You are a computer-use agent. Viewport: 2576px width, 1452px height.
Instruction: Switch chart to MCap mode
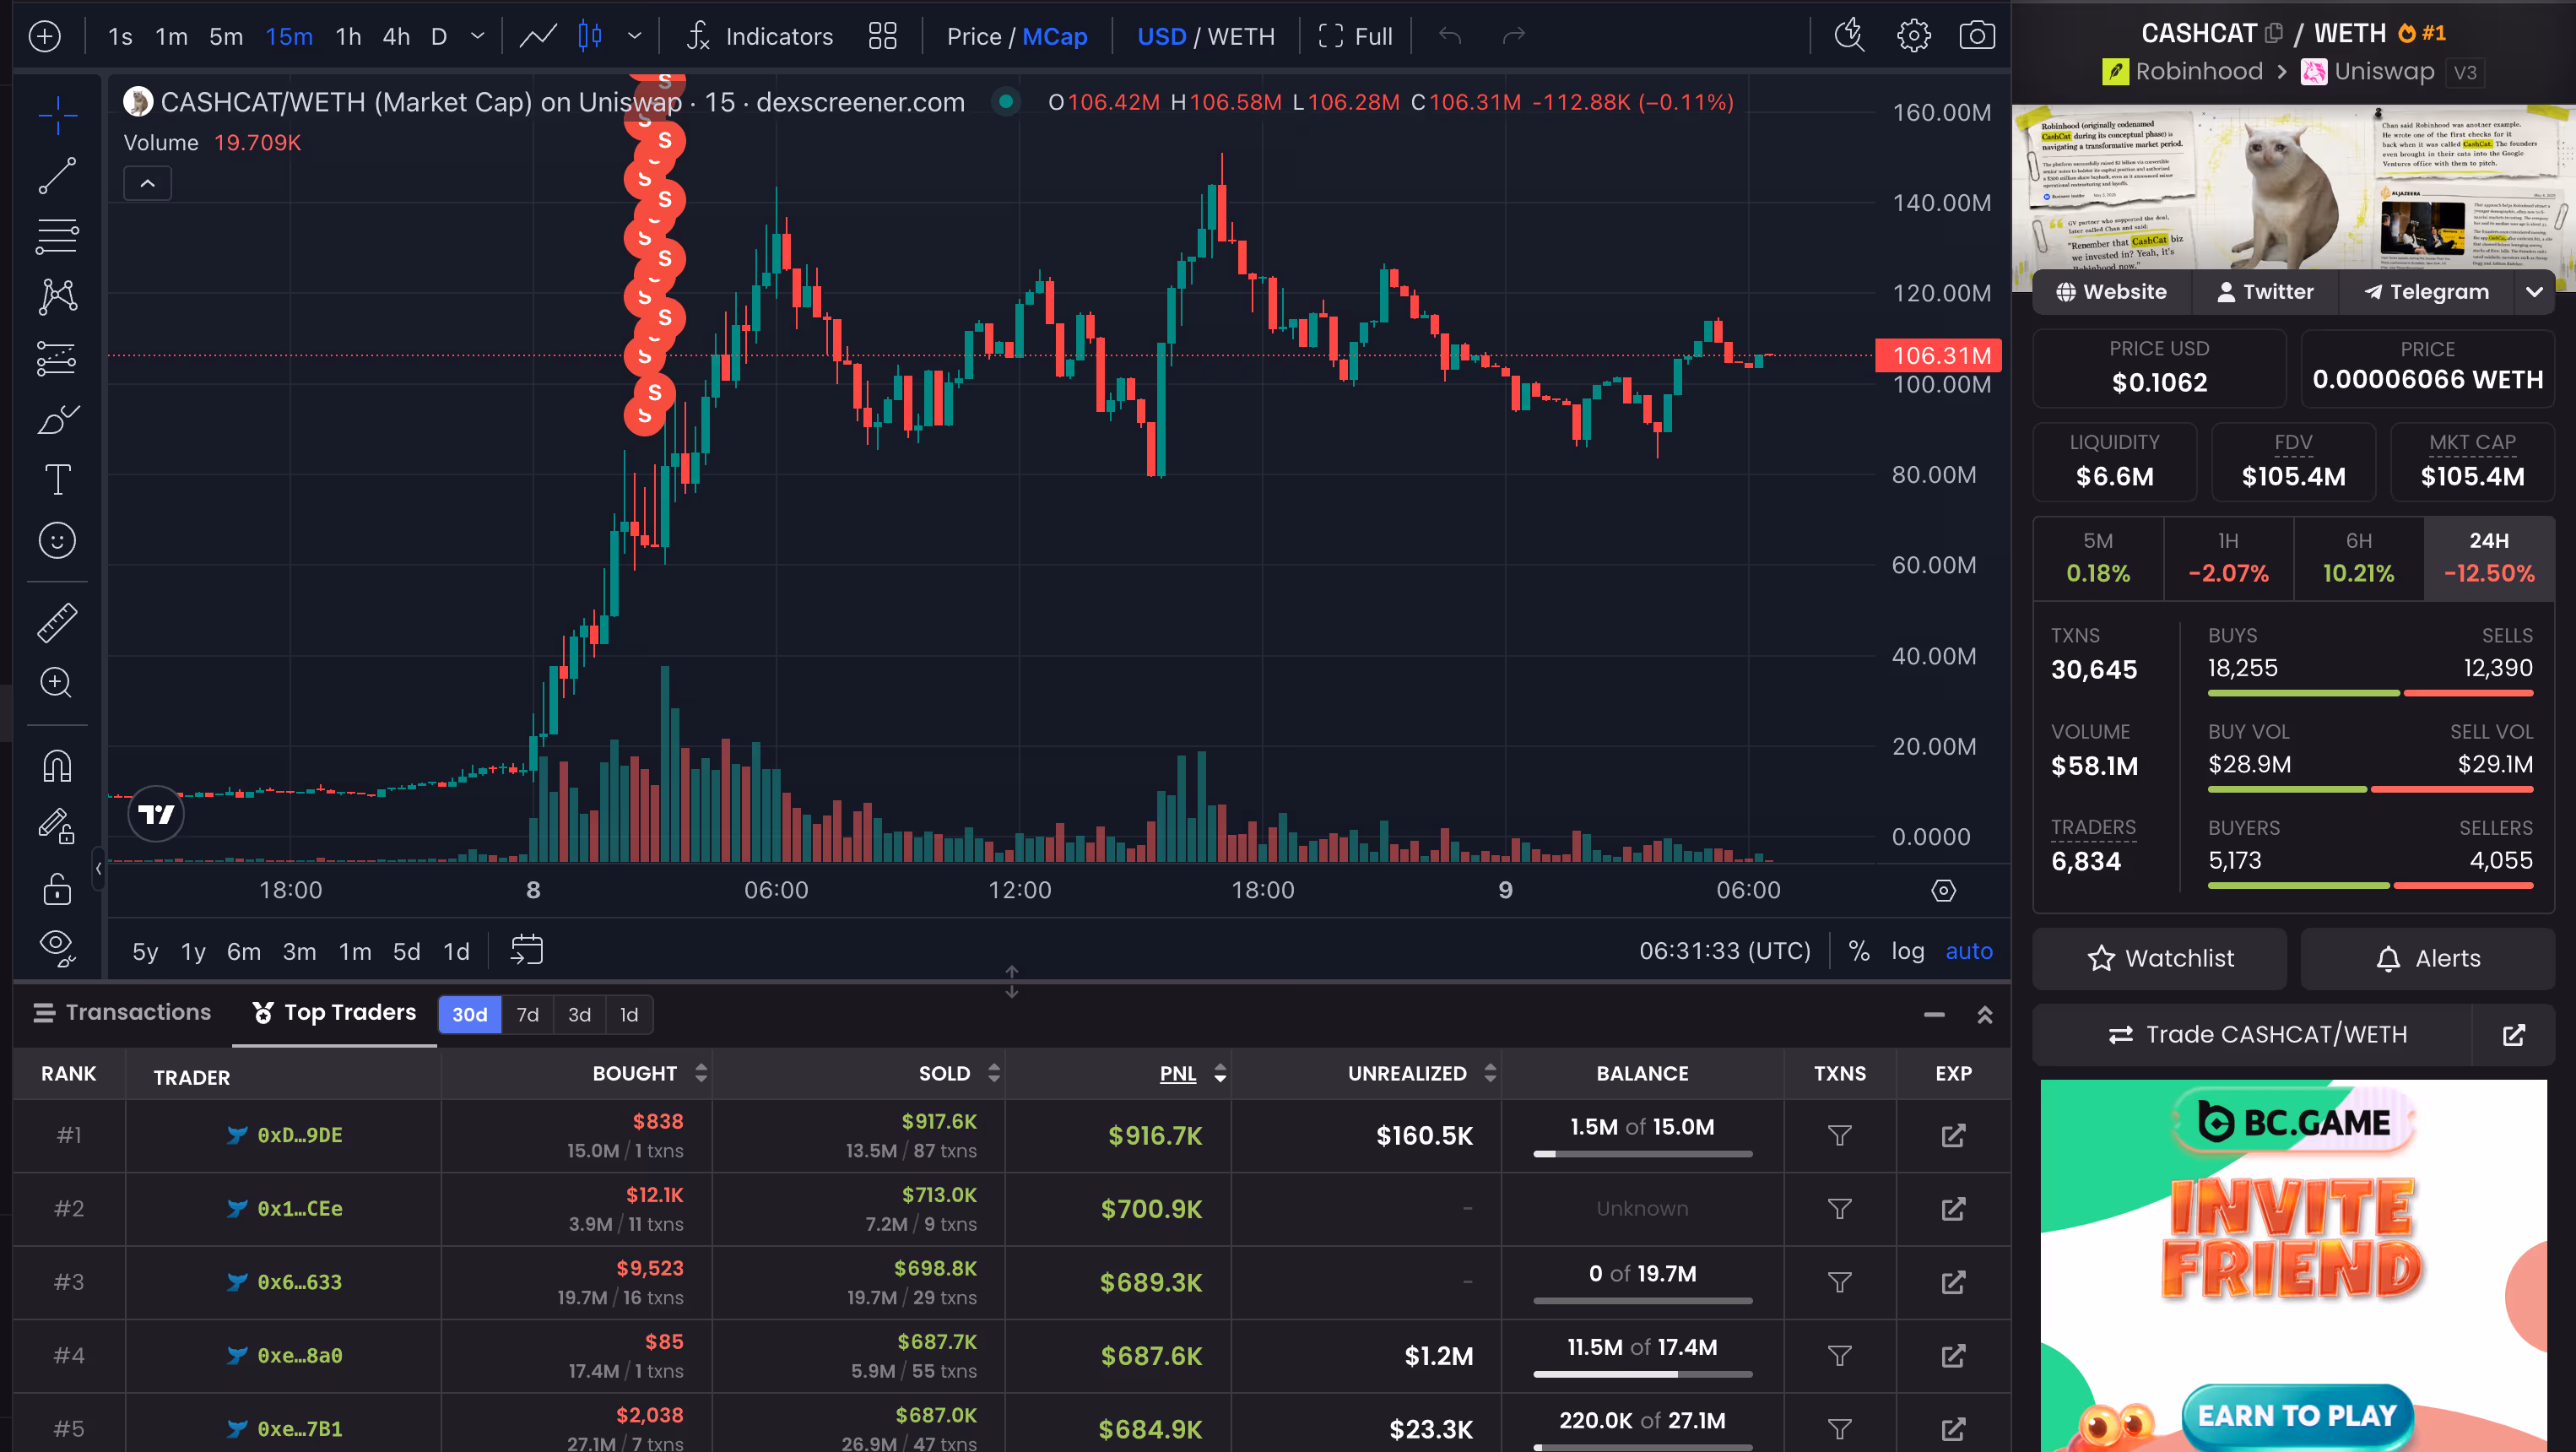click(x=1054, y=36)
